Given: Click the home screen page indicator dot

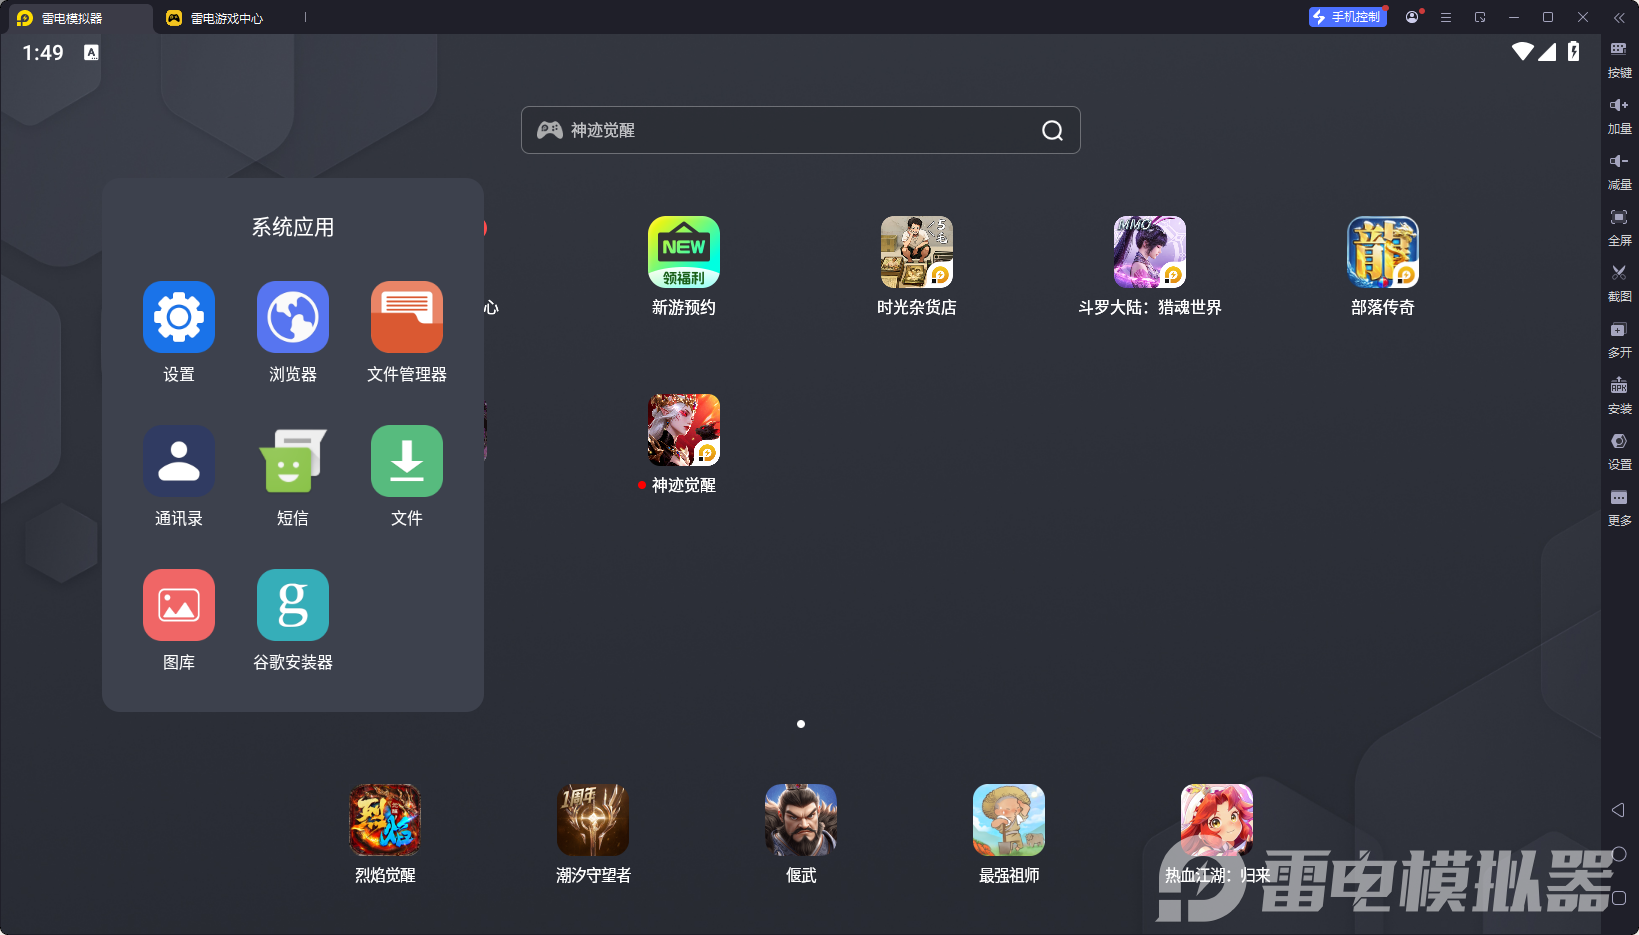Looking at the screenshot, I should click(801, 724).
